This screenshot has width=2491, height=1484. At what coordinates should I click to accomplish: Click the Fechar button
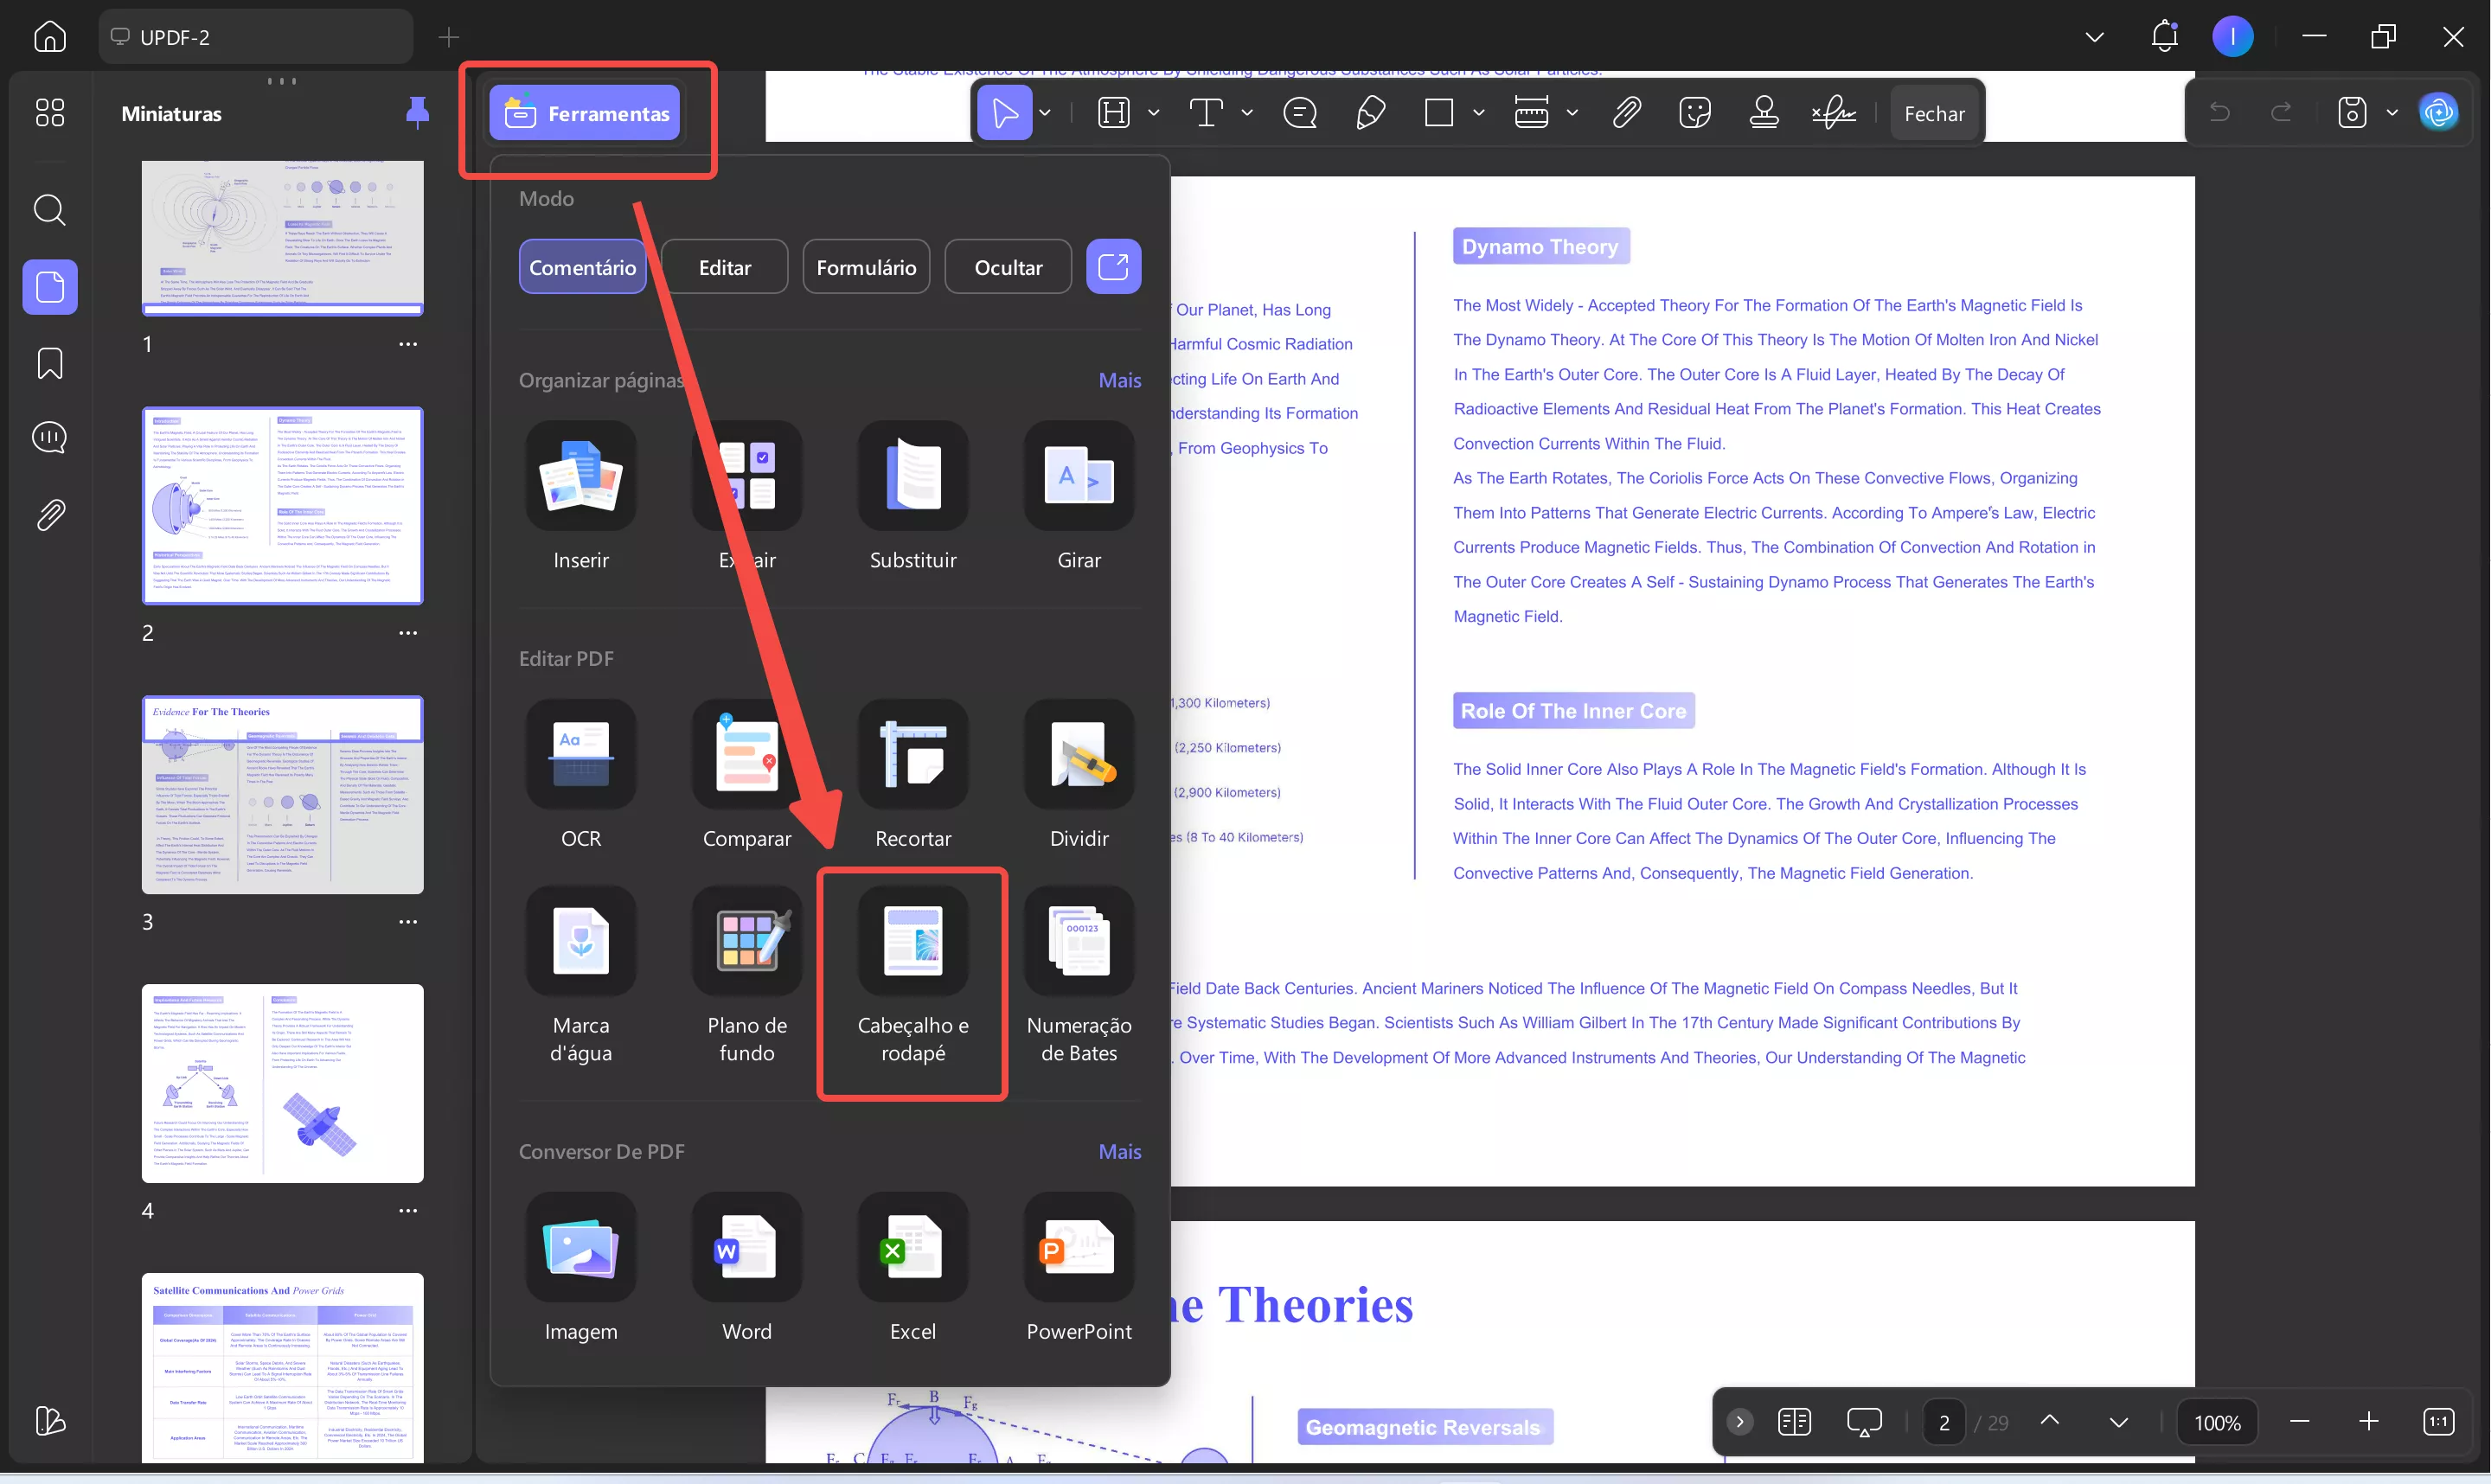pos(1933,113)
